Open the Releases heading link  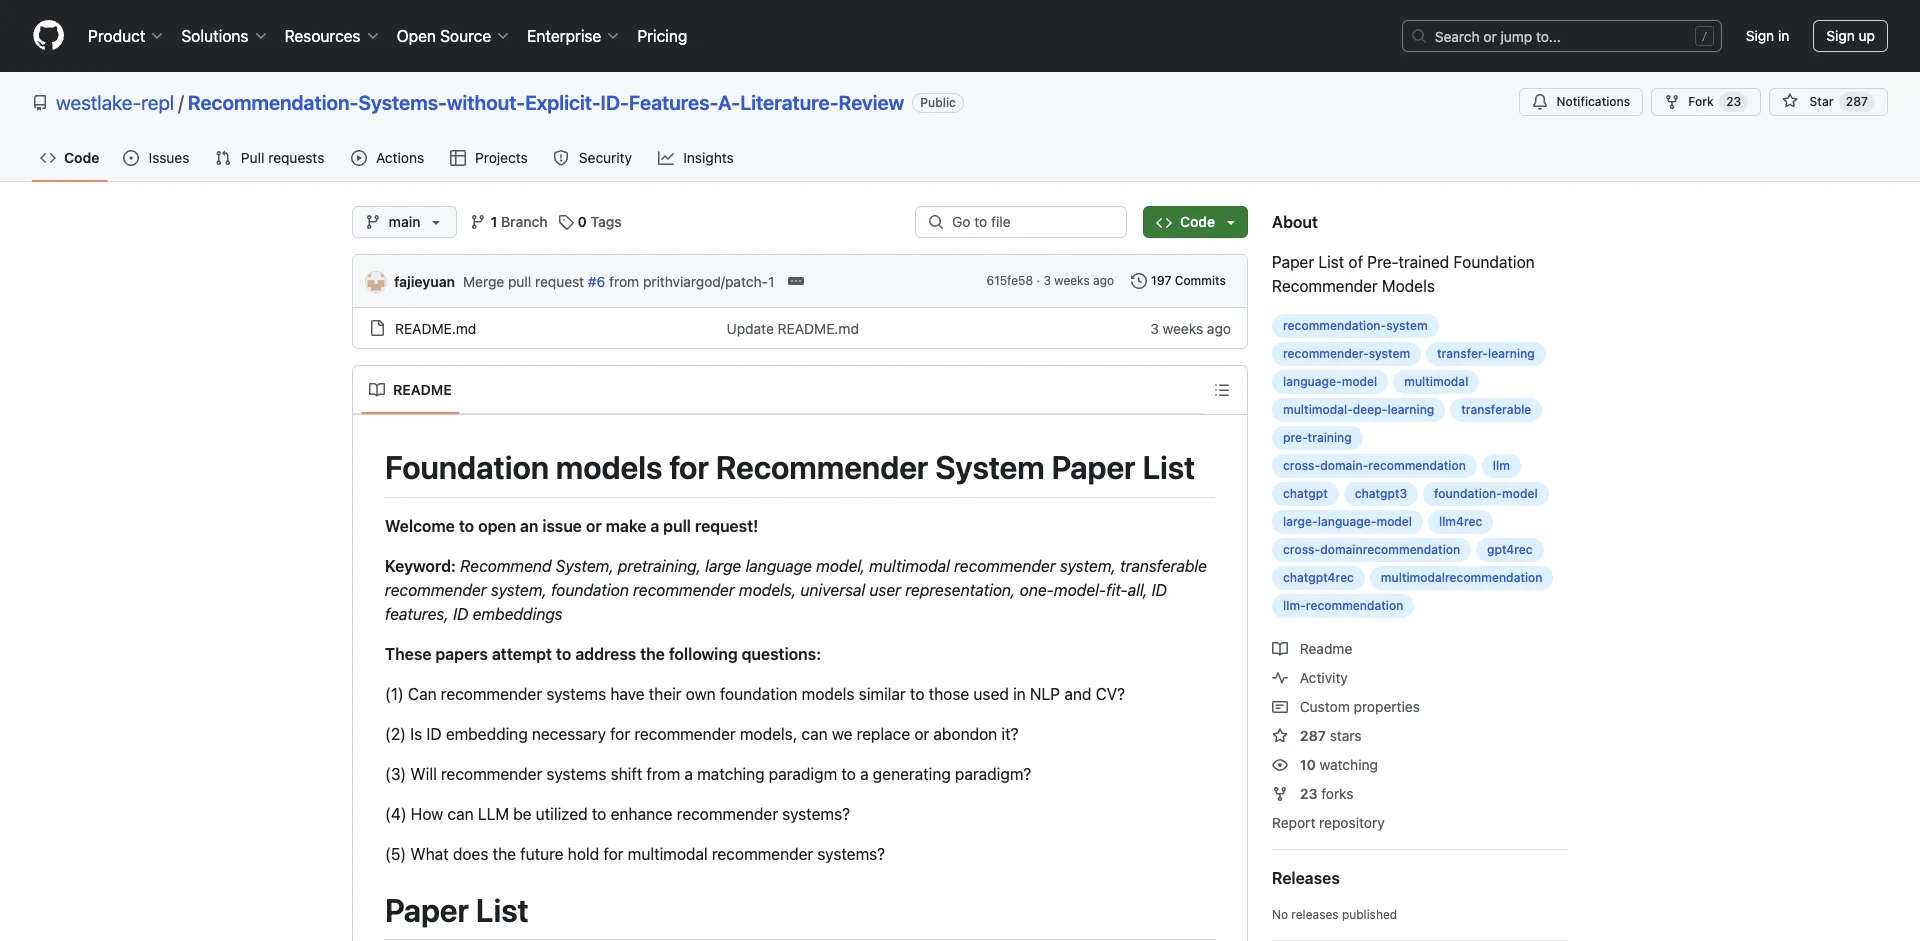point(1305,878)
